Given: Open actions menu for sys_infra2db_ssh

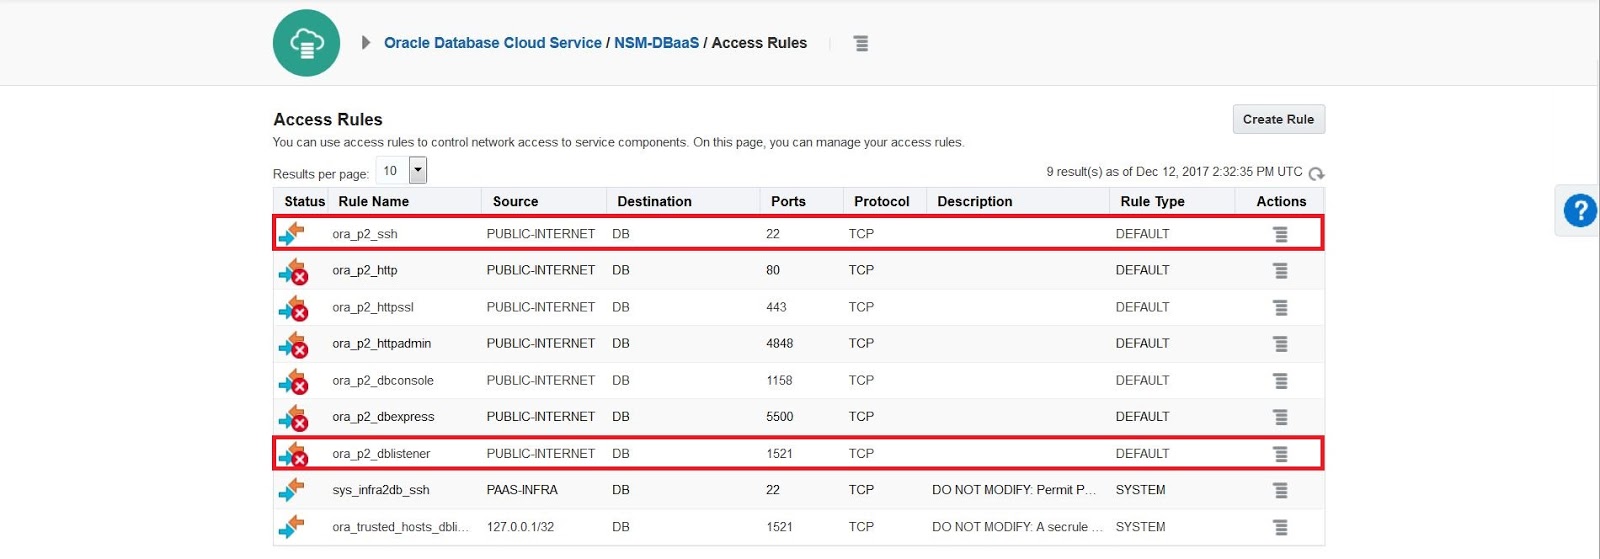Looking at the screenshot, I should [x=1280, y=491].
